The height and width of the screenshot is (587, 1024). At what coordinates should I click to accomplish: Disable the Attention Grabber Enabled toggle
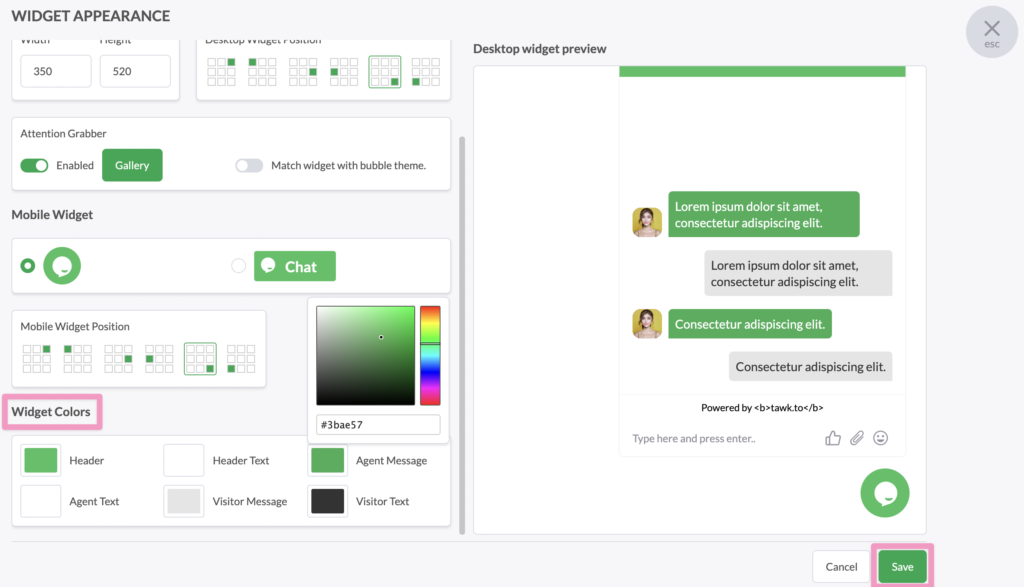tap(35, 165)
